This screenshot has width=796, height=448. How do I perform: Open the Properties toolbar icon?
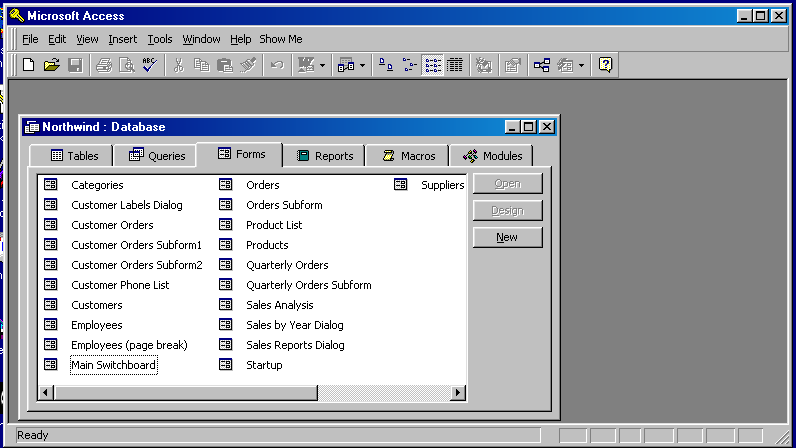click(512, 65)
